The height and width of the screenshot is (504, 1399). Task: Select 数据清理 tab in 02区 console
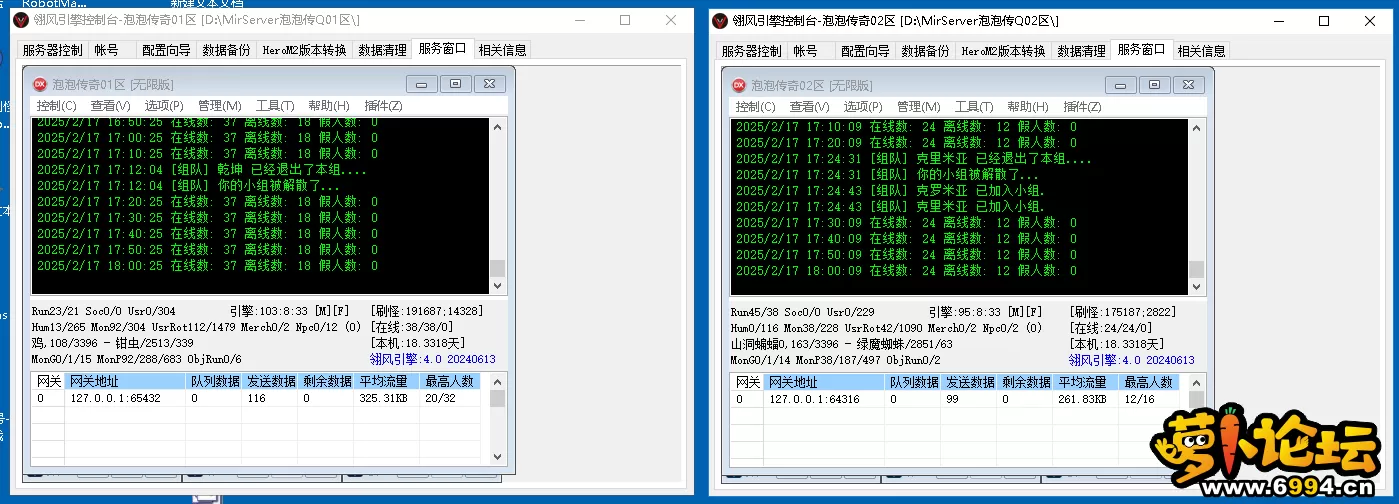click(x=1081, y=51)
